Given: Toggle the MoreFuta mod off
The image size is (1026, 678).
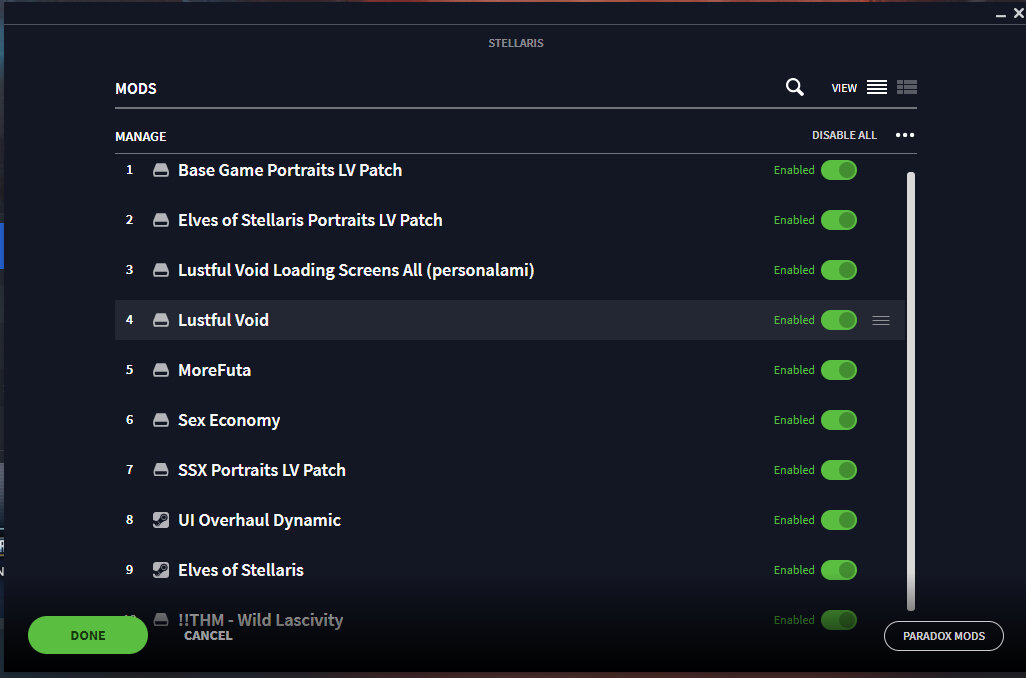Looking at the screenshot, I should (x=839, y=370).
